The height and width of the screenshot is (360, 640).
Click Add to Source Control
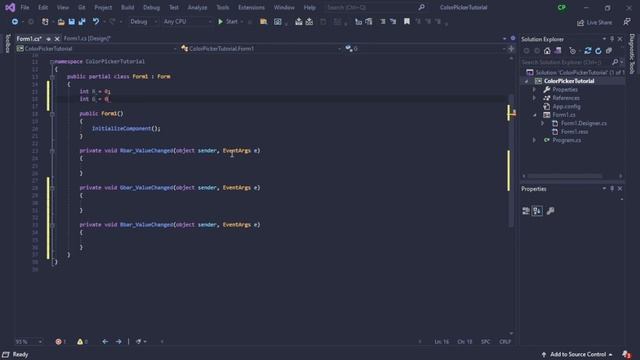coord(577,354)
